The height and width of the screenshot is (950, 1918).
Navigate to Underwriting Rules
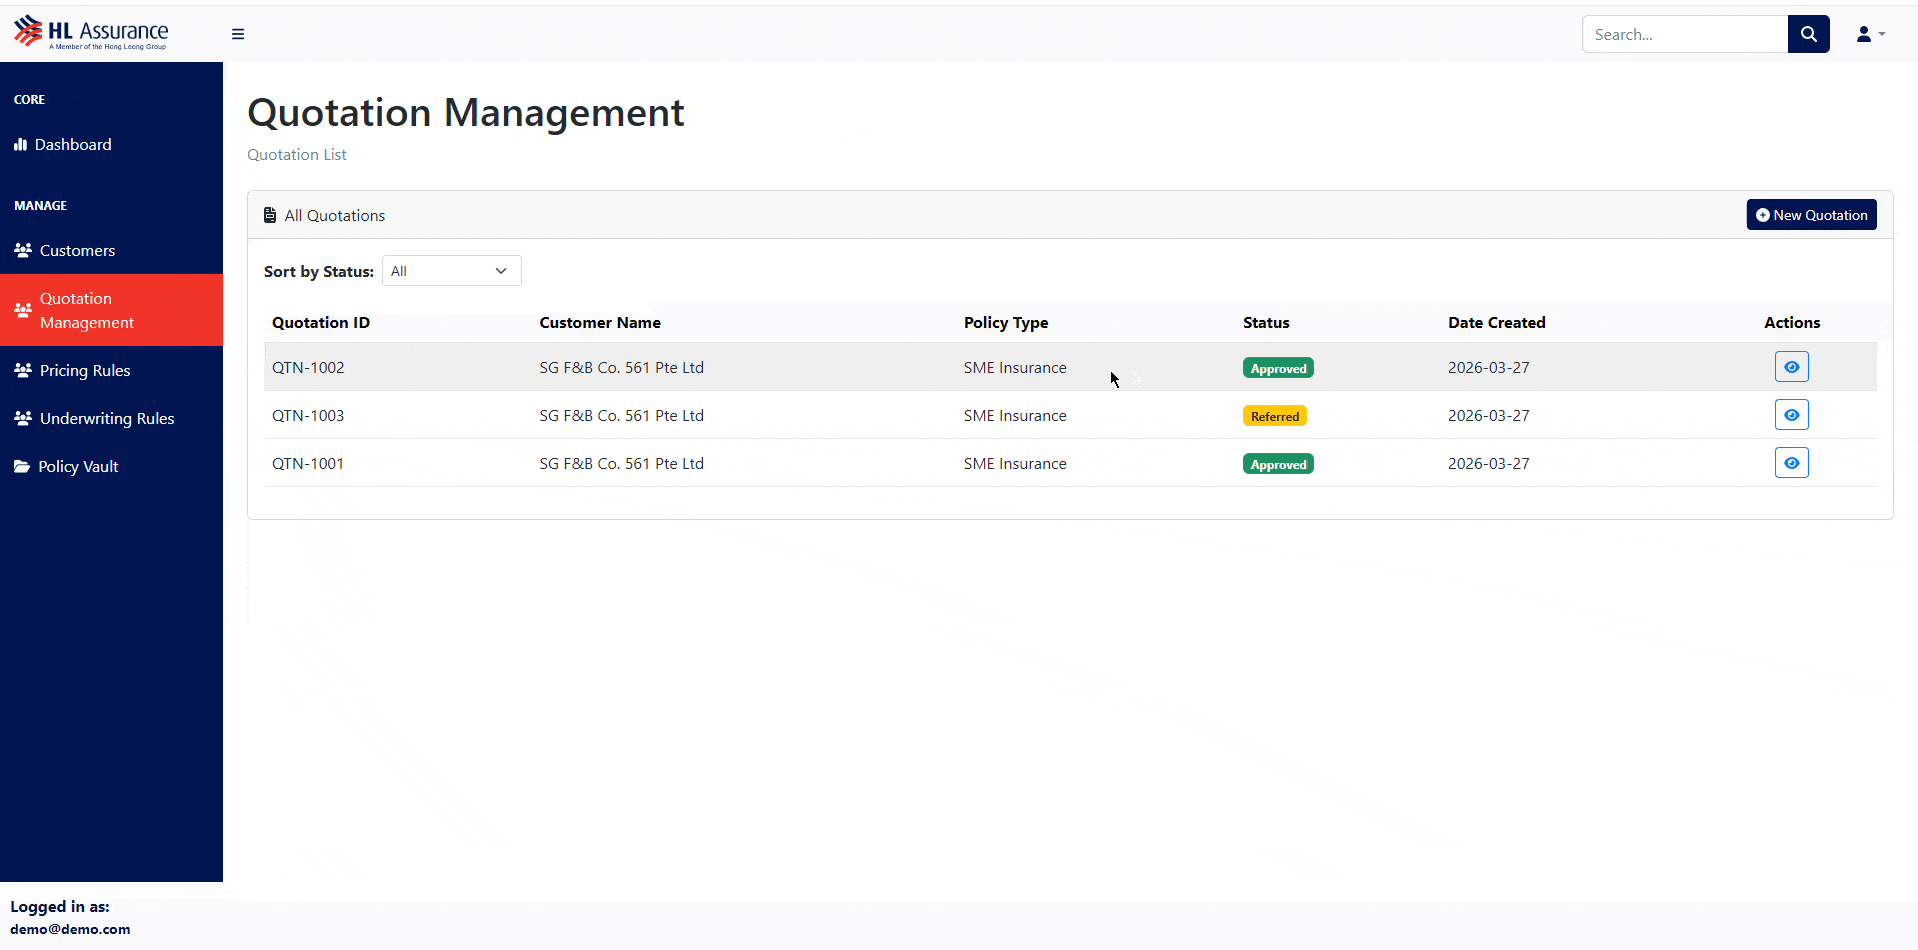107,419
